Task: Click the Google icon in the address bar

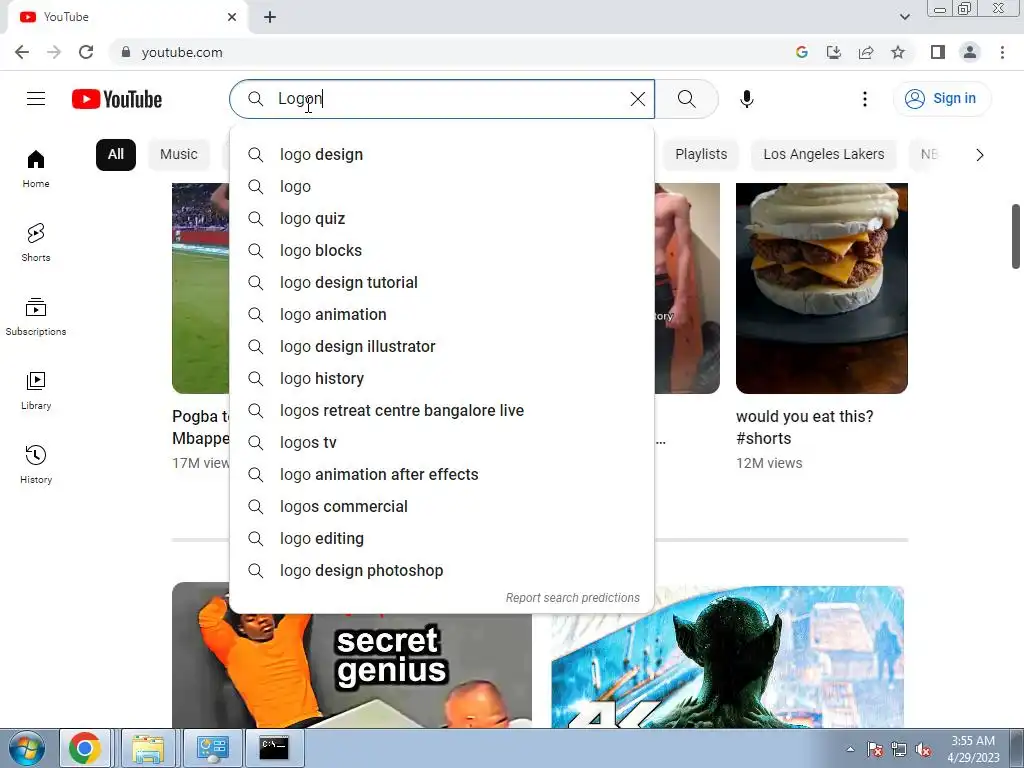Action: 801,52
